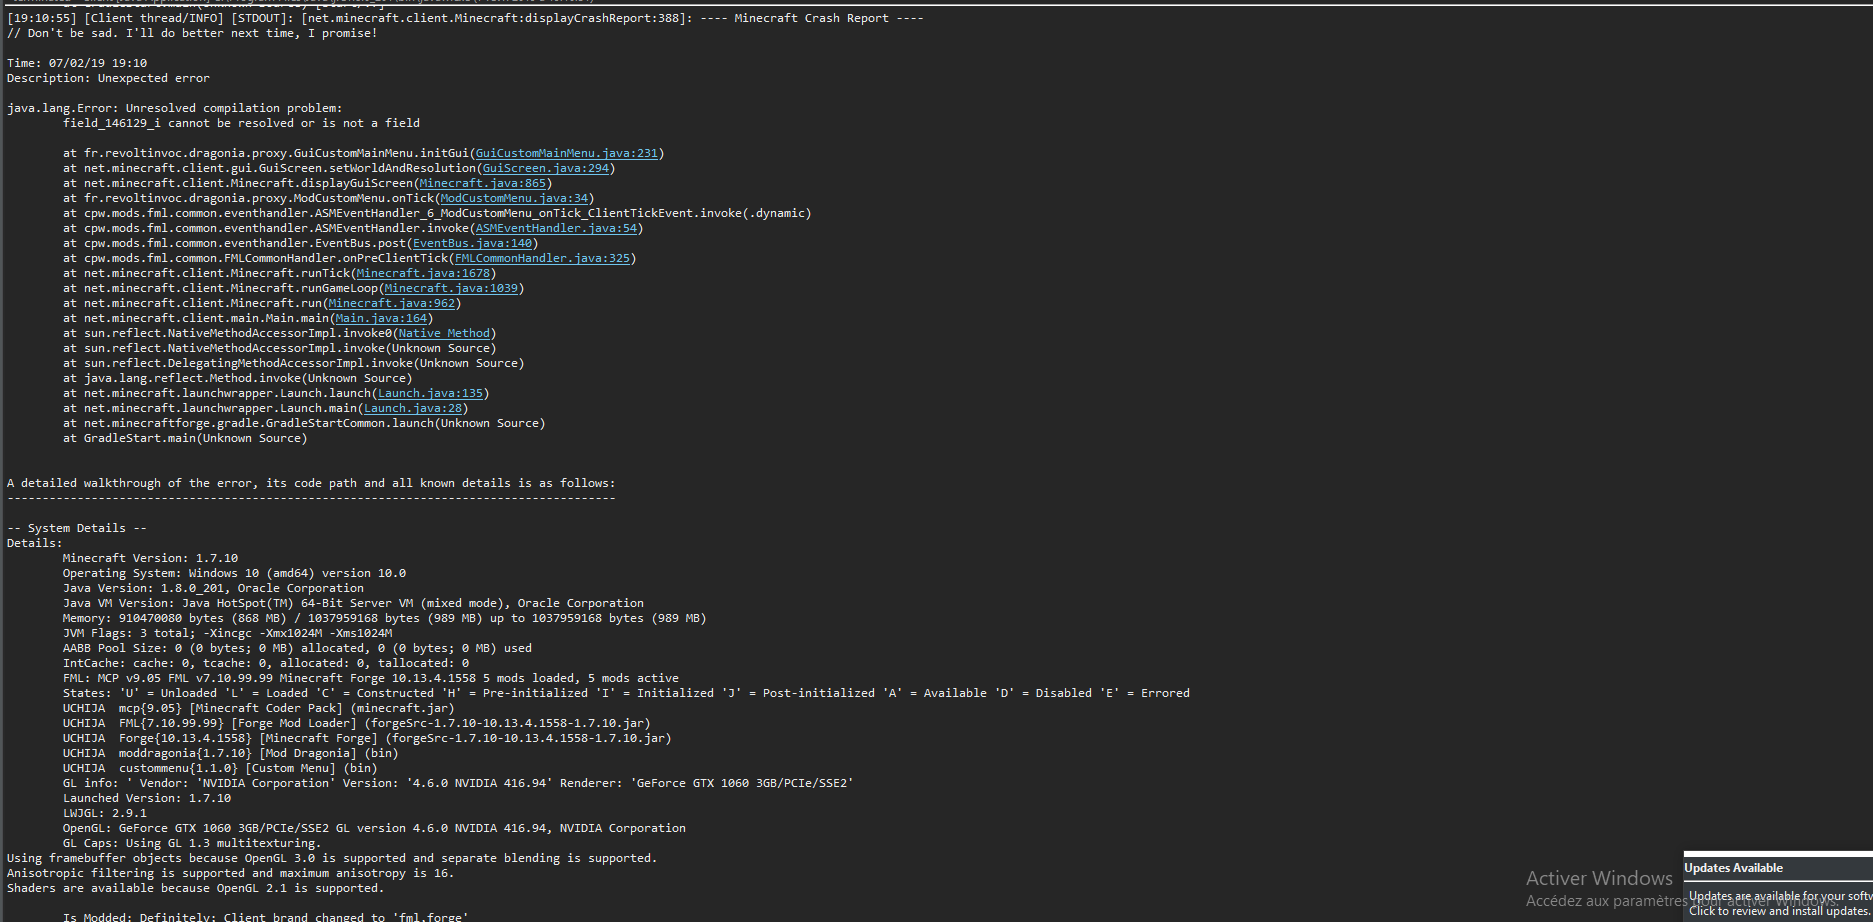Click the review and install updates message

1778,910
